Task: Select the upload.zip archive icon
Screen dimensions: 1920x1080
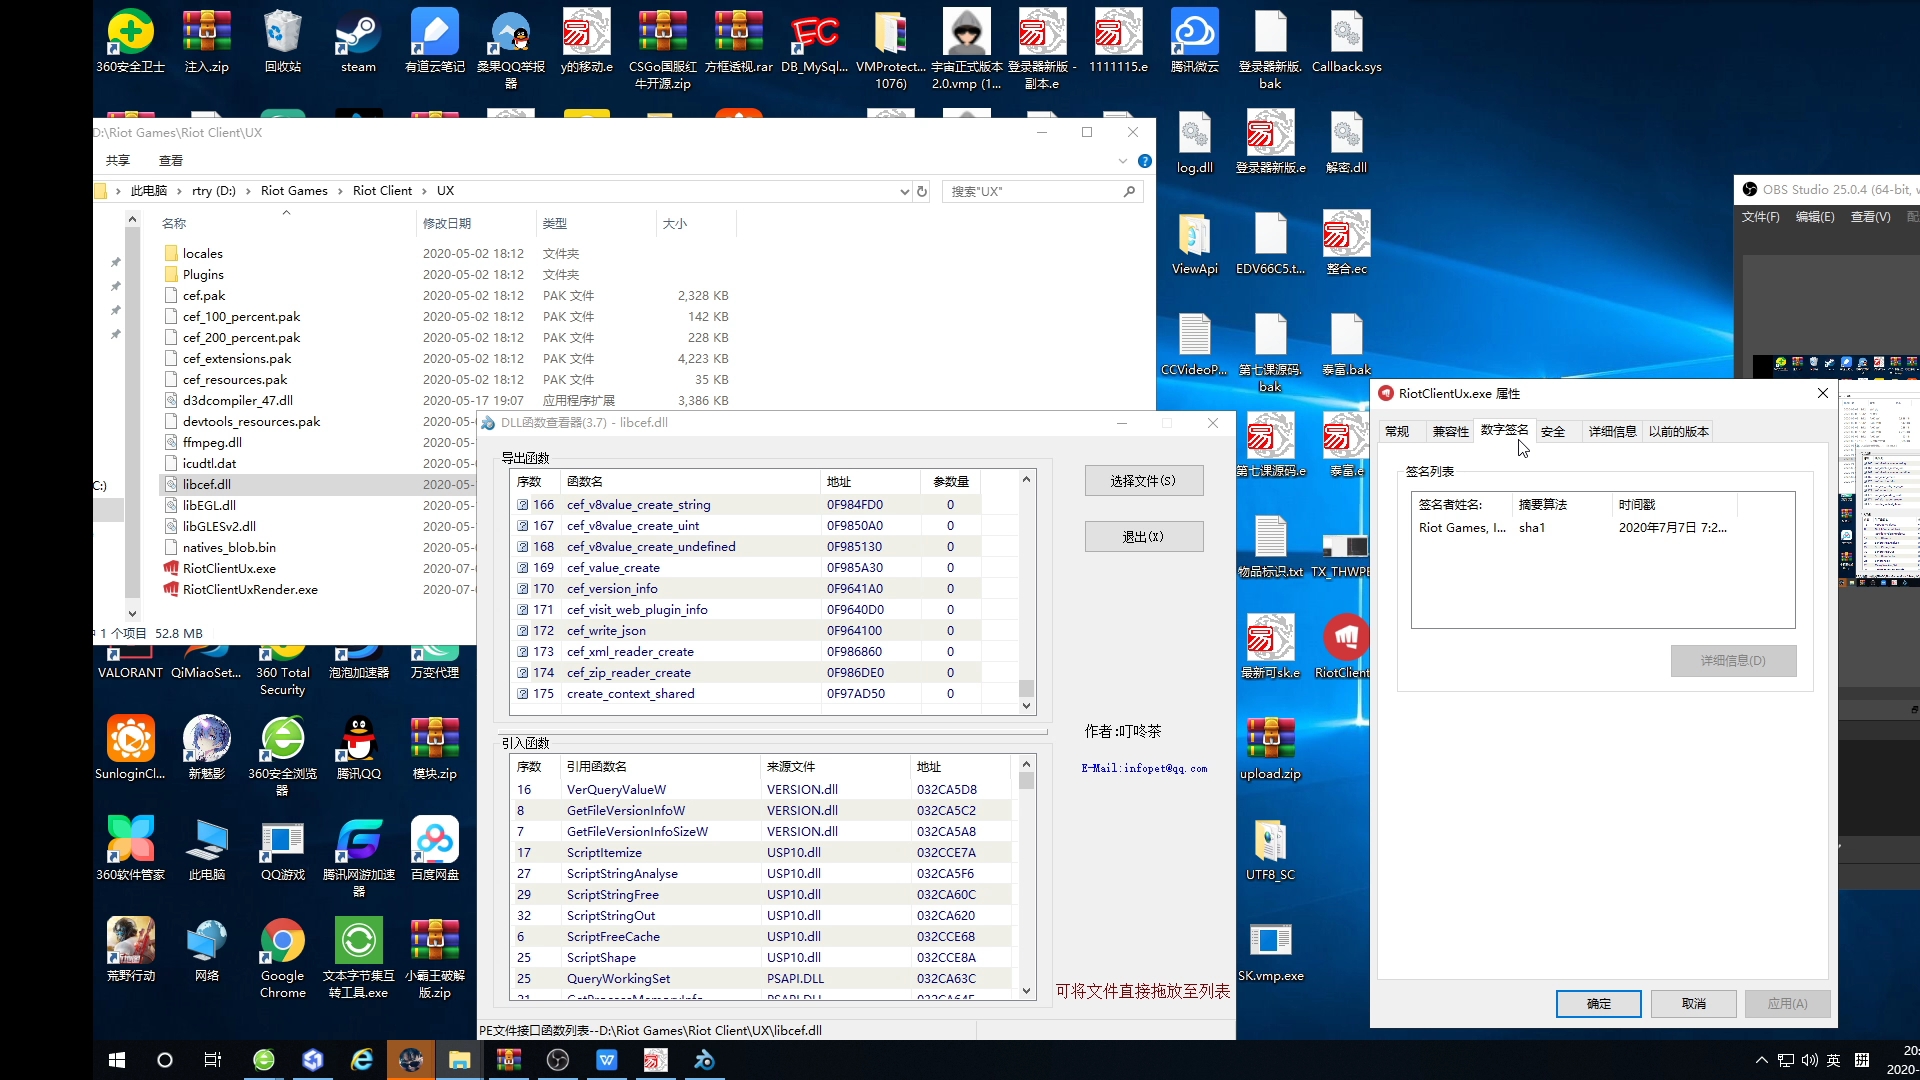Action: point(1271,748)
